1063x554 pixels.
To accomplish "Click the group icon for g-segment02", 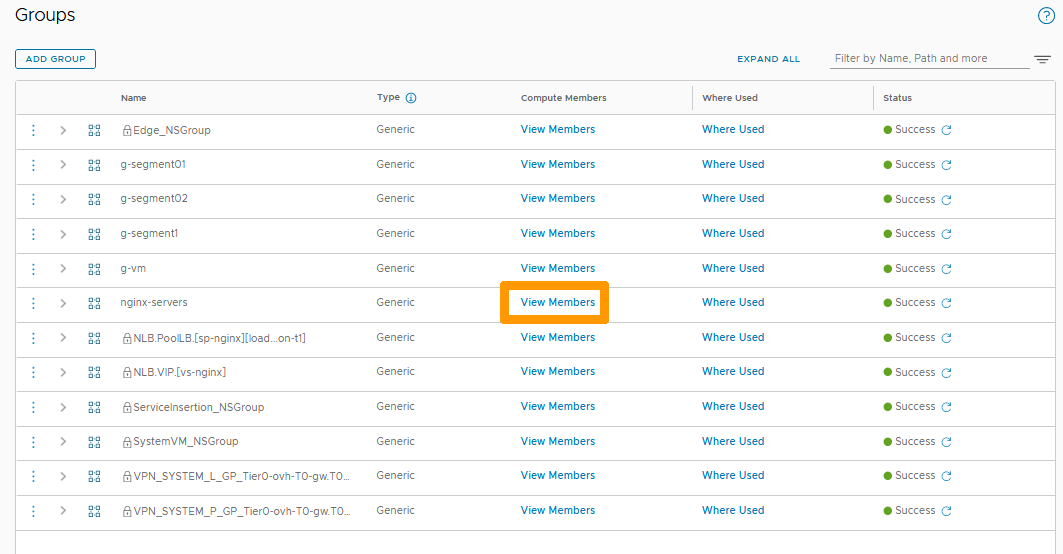I will point(95,199).
